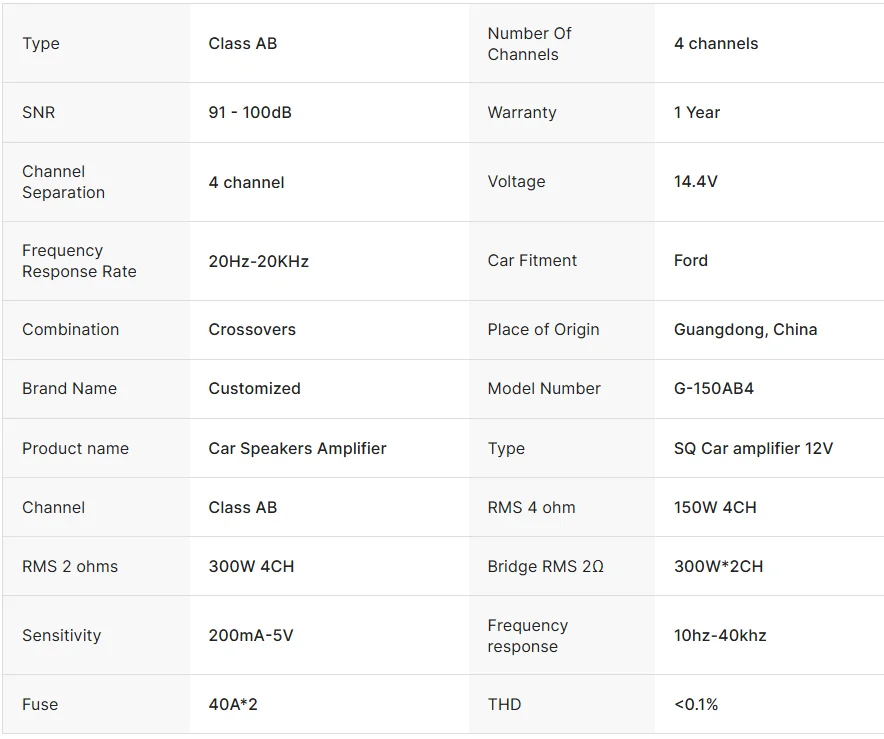The width and height of the screenshot is (884, 739).
Task: Click the 'Car Speakers Amplifier' product name
Action: (x=297, y=448)
